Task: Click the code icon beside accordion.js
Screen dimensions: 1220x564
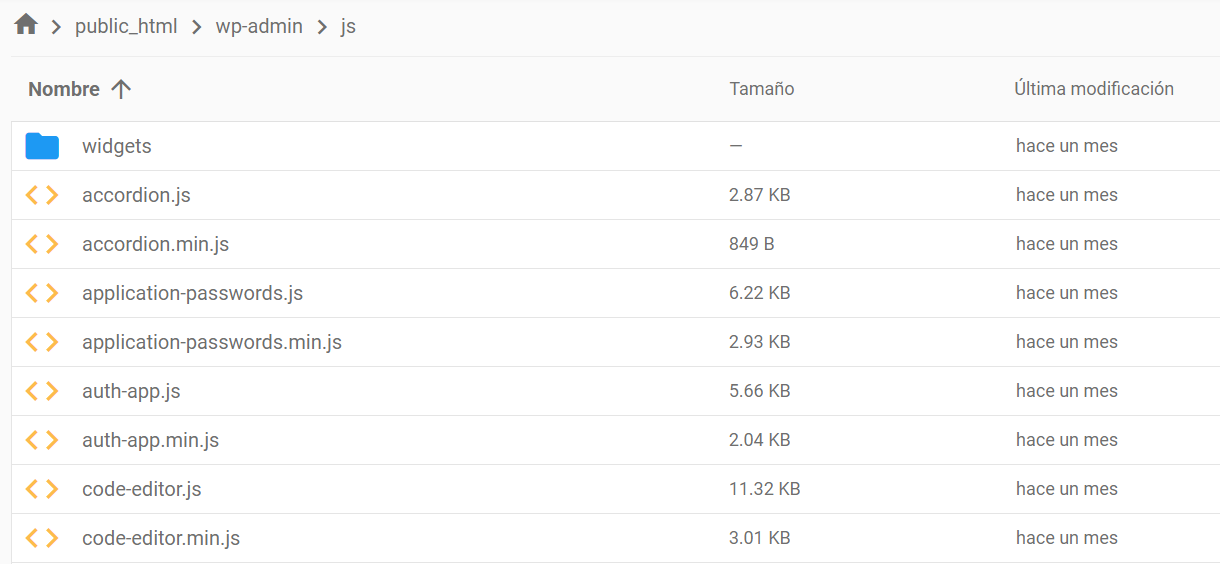Action: 42,195
